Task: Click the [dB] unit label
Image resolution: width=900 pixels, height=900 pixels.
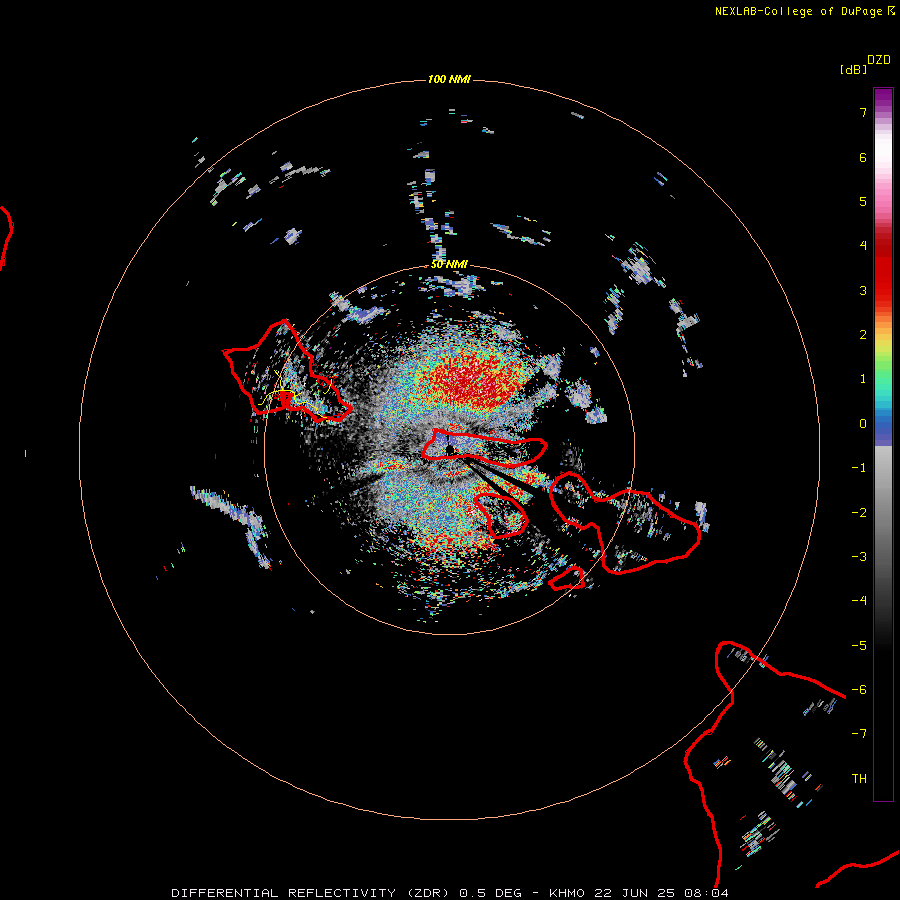Action: pos(853,69)
